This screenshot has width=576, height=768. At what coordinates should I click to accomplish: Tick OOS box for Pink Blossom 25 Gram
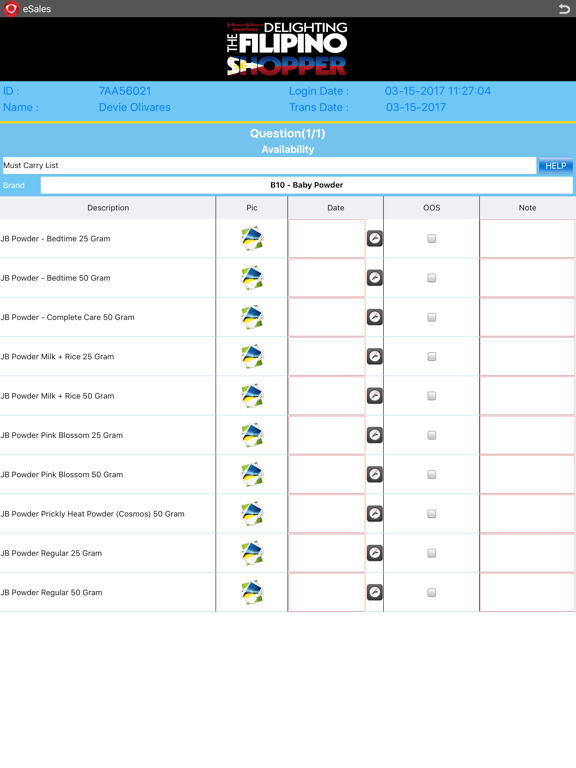point(432,435)
